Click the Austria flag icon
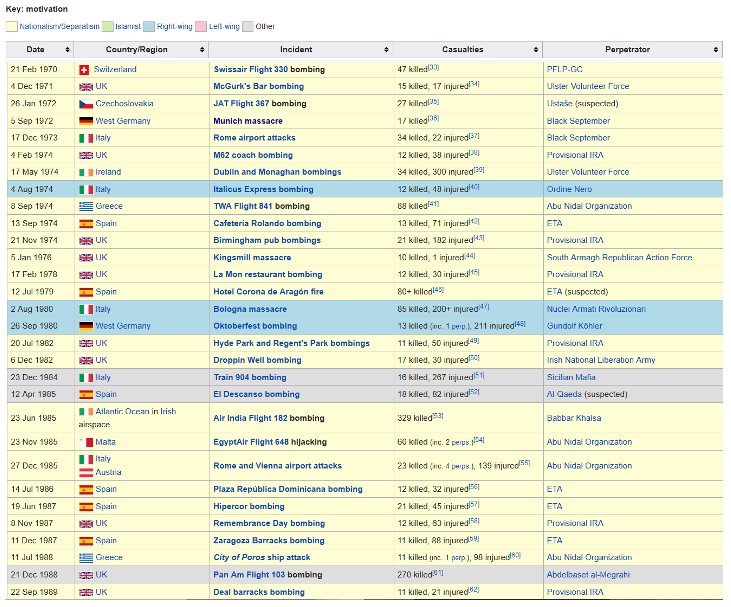731x607 pixels. (x=86, y=473)
